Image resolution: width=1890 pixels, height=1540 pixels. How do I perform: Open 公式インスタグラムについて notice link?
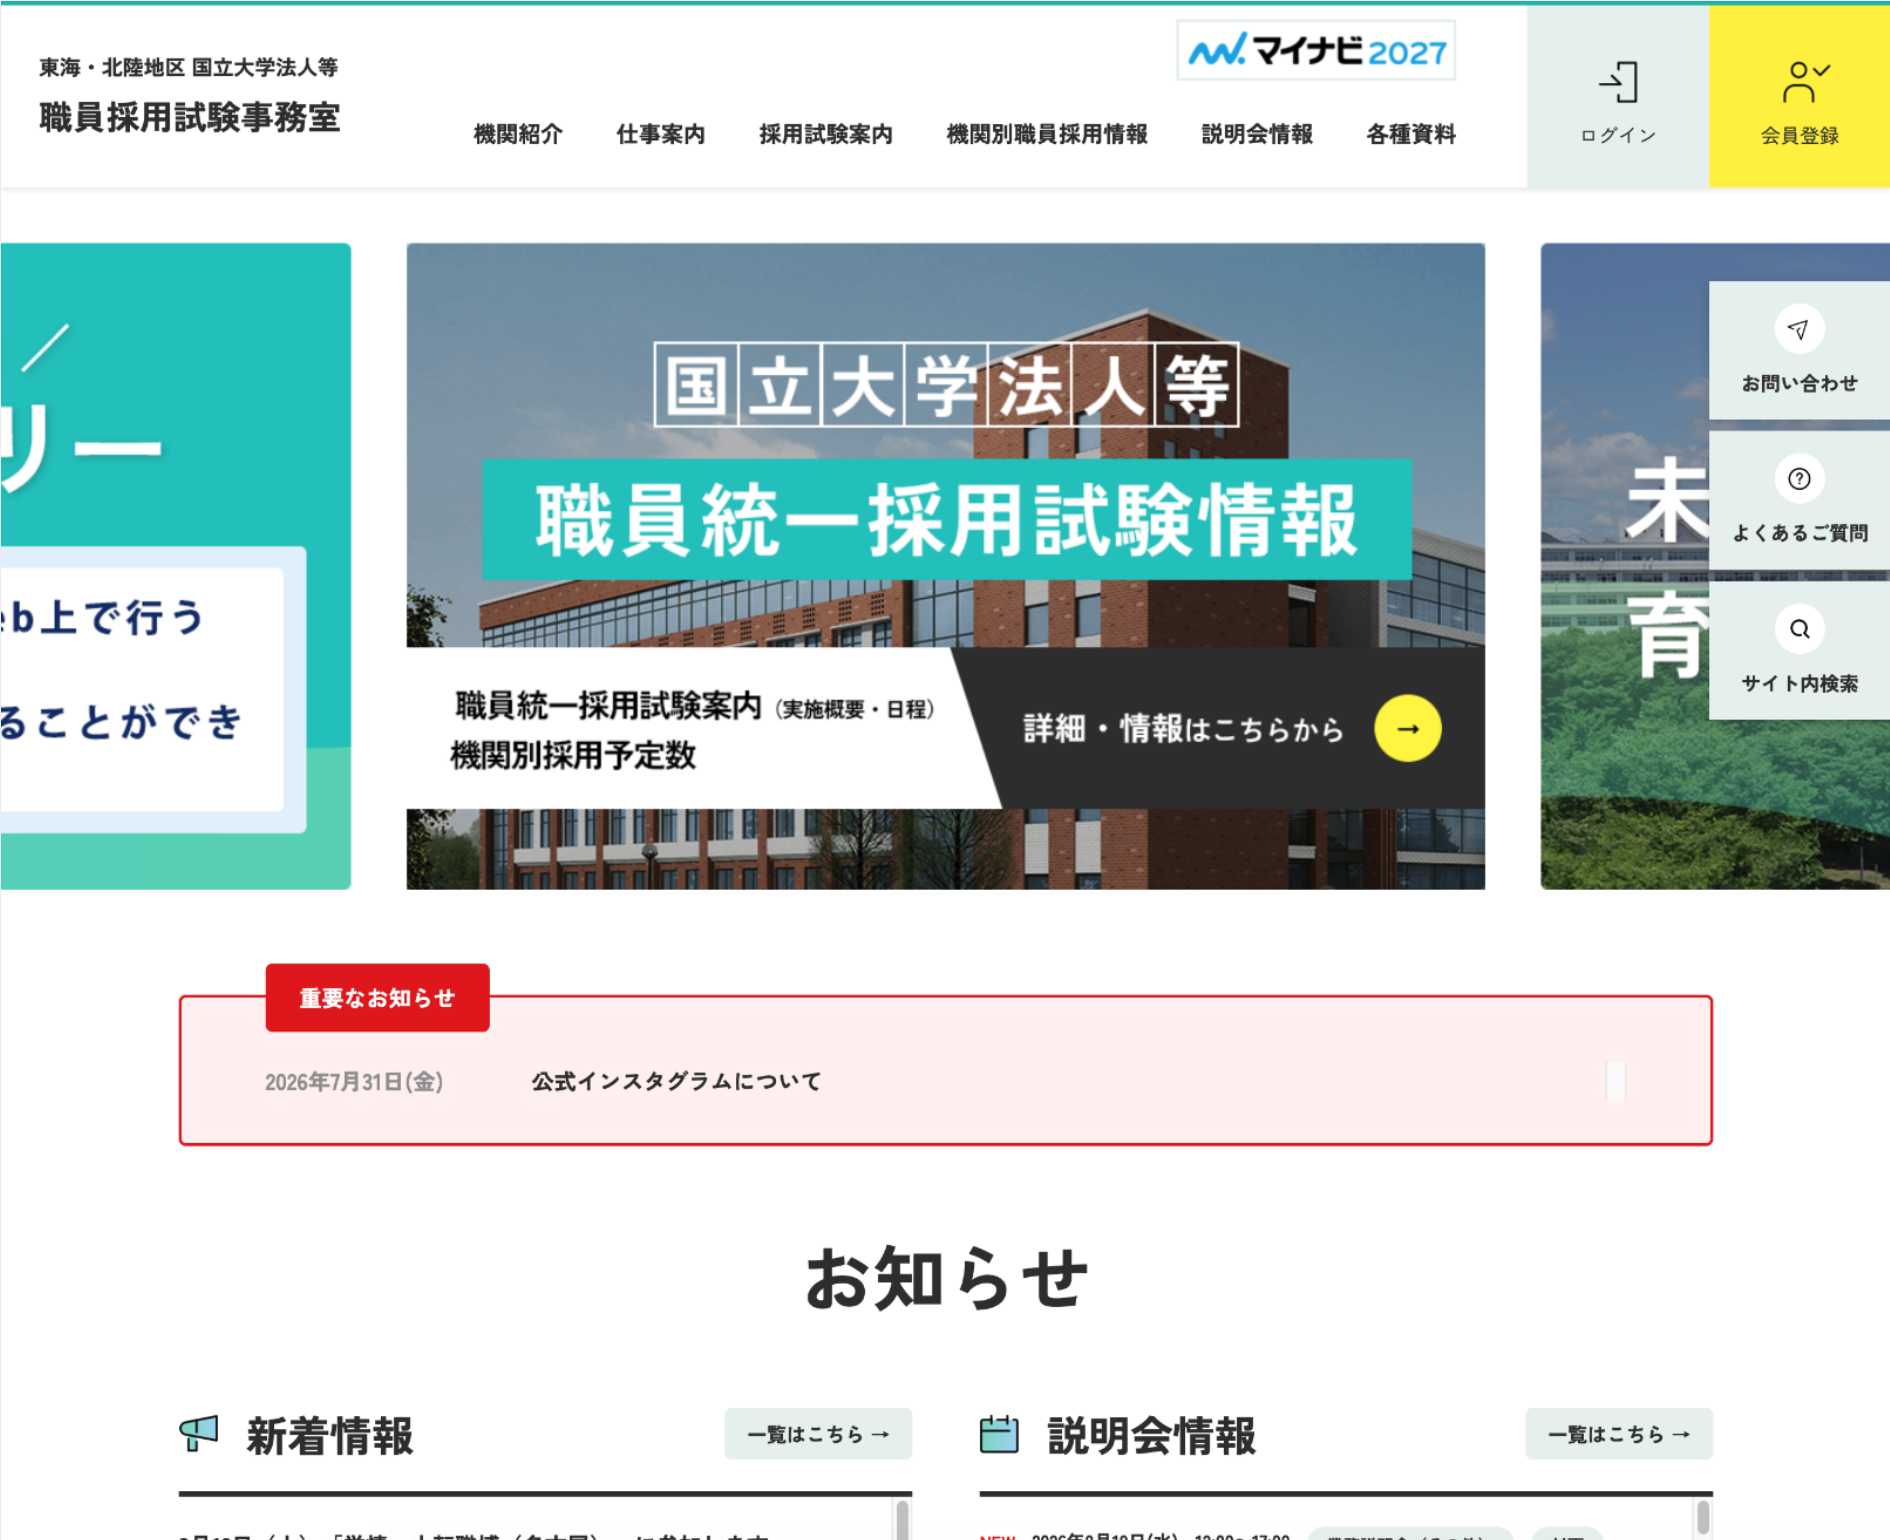pos(676,1081)
